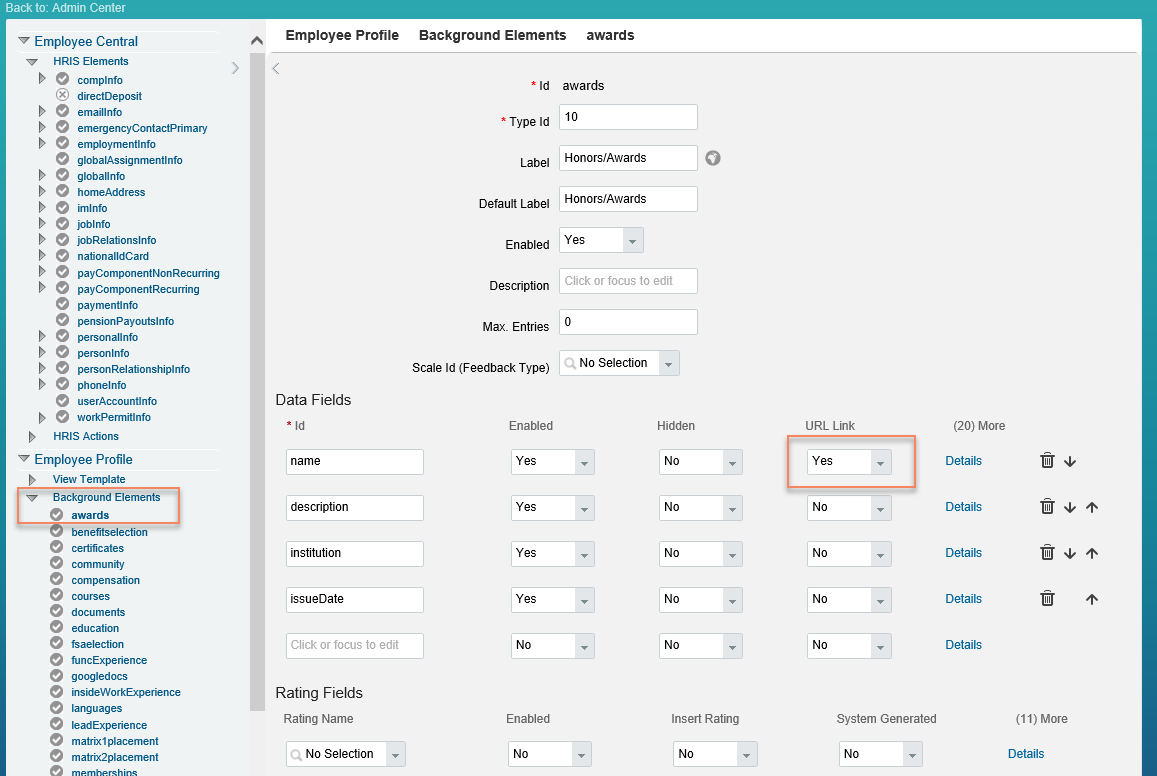Click the directDeposit disabled status icon
Image resolution: width=1157 pixels, height=776 pixels.
[x=63, y=95]
